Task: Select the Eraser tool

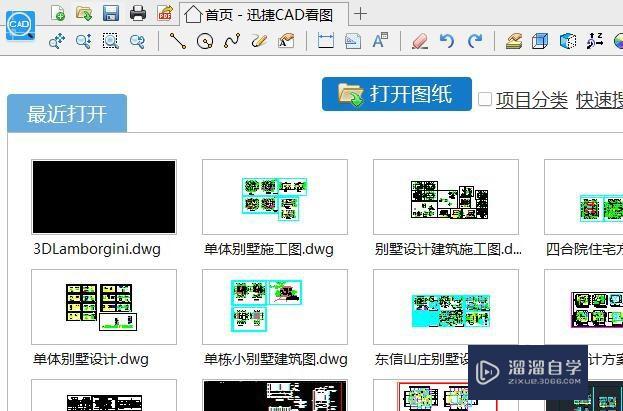Action: [x=420, y=41]
